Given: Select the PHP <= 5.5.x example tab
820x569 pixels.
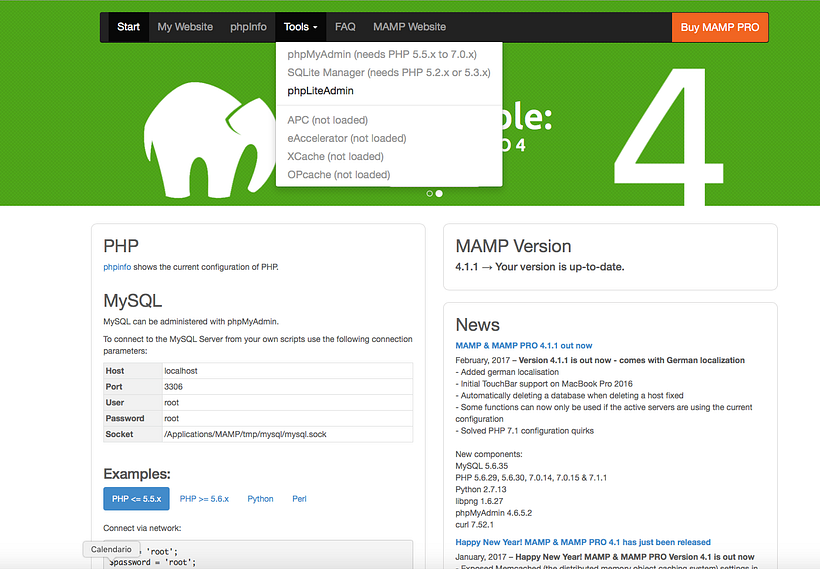Looking at the screenshot, I should pos(136,499).
